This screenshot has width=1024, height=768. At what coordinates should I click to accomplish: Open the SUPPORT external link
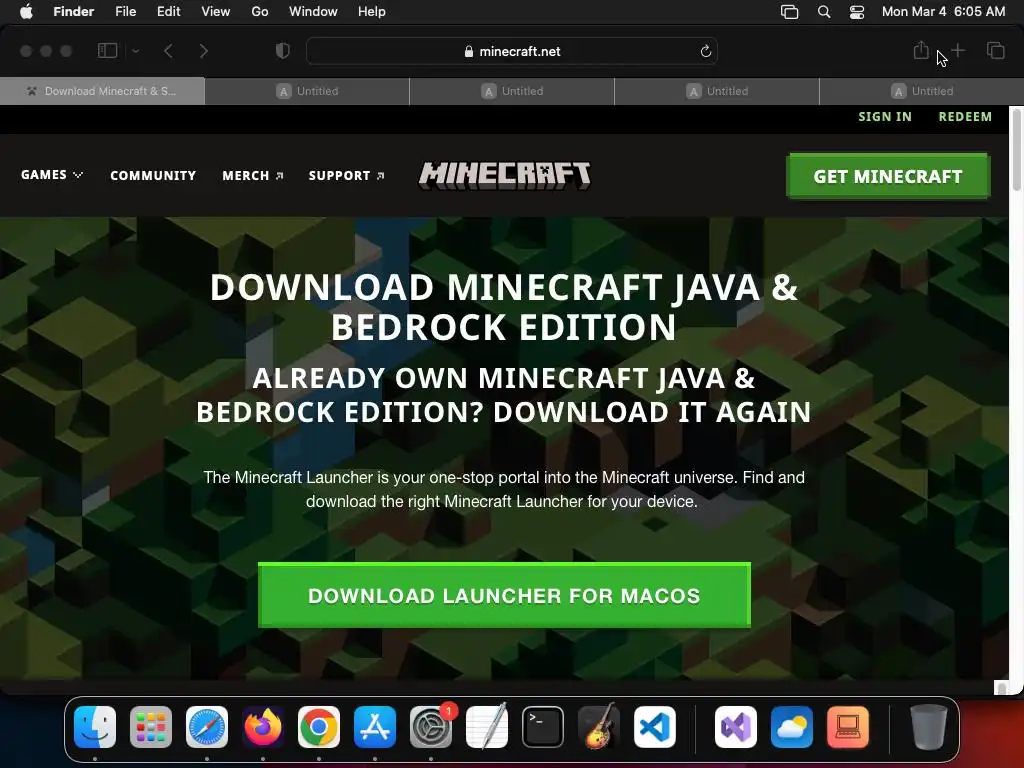click(x=346, y=176)
